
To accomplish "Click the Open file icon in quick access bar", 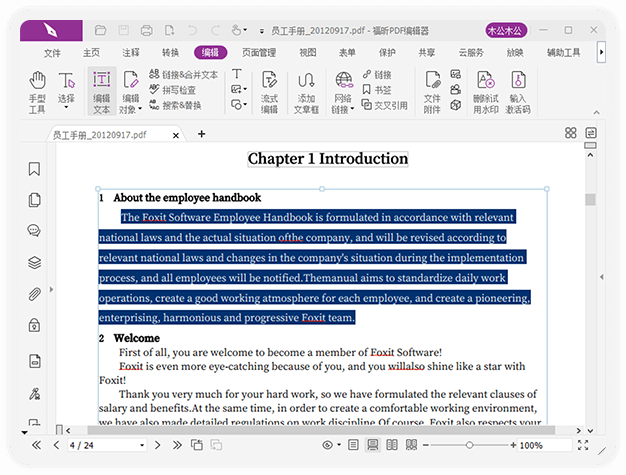I will (100, 30).
